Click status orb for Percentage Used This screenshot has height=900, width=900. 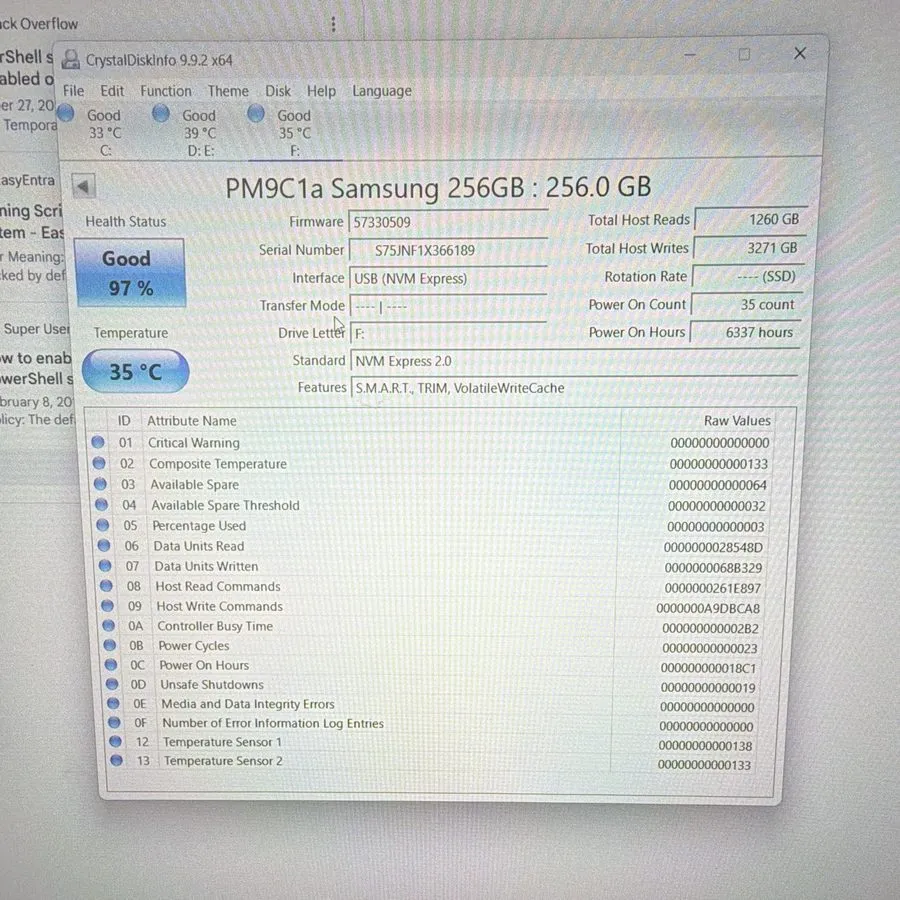(103, 525)
